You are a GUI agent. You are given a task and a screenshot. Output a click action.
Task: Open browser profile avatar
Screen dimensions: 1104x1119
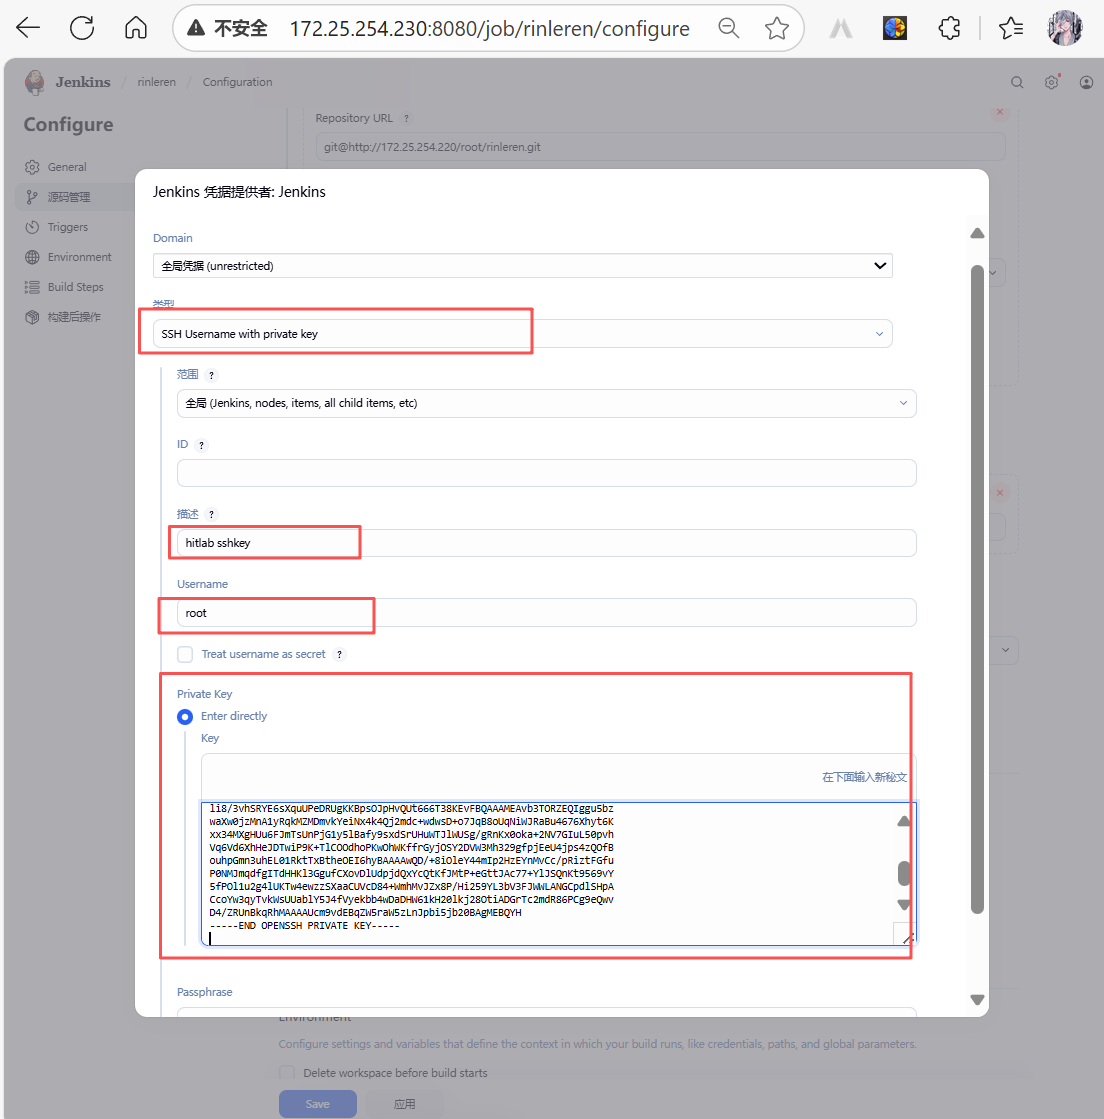pyautogui.click(x=1065, y=28)
